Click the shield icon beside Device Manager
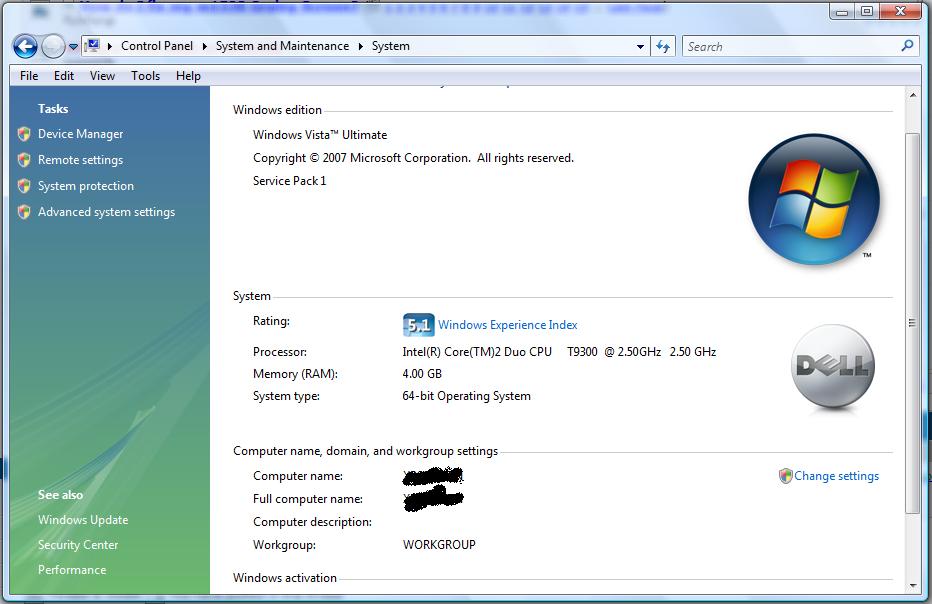The width and height of the screenshot is (932, 604). [x=24, y=134]
